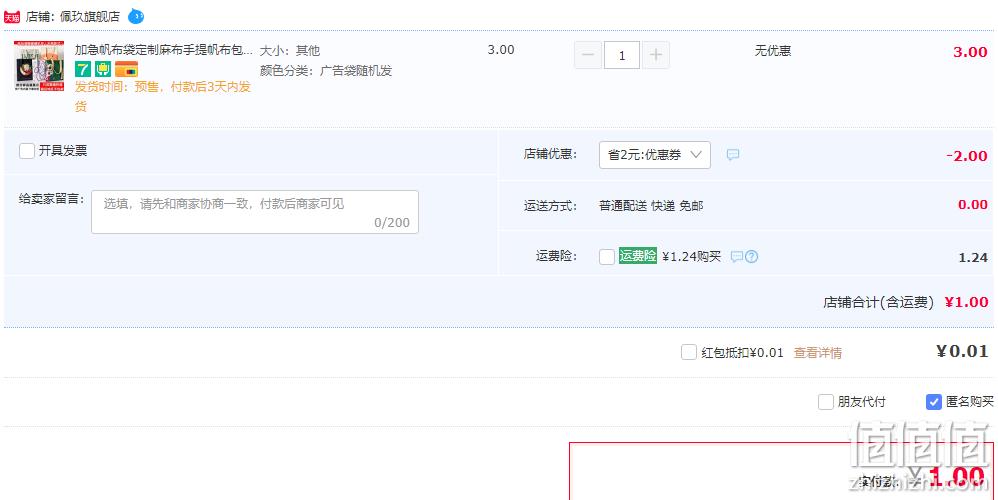Open the product thumbnail image
This screenshot has height=500, width=998.
39,66
